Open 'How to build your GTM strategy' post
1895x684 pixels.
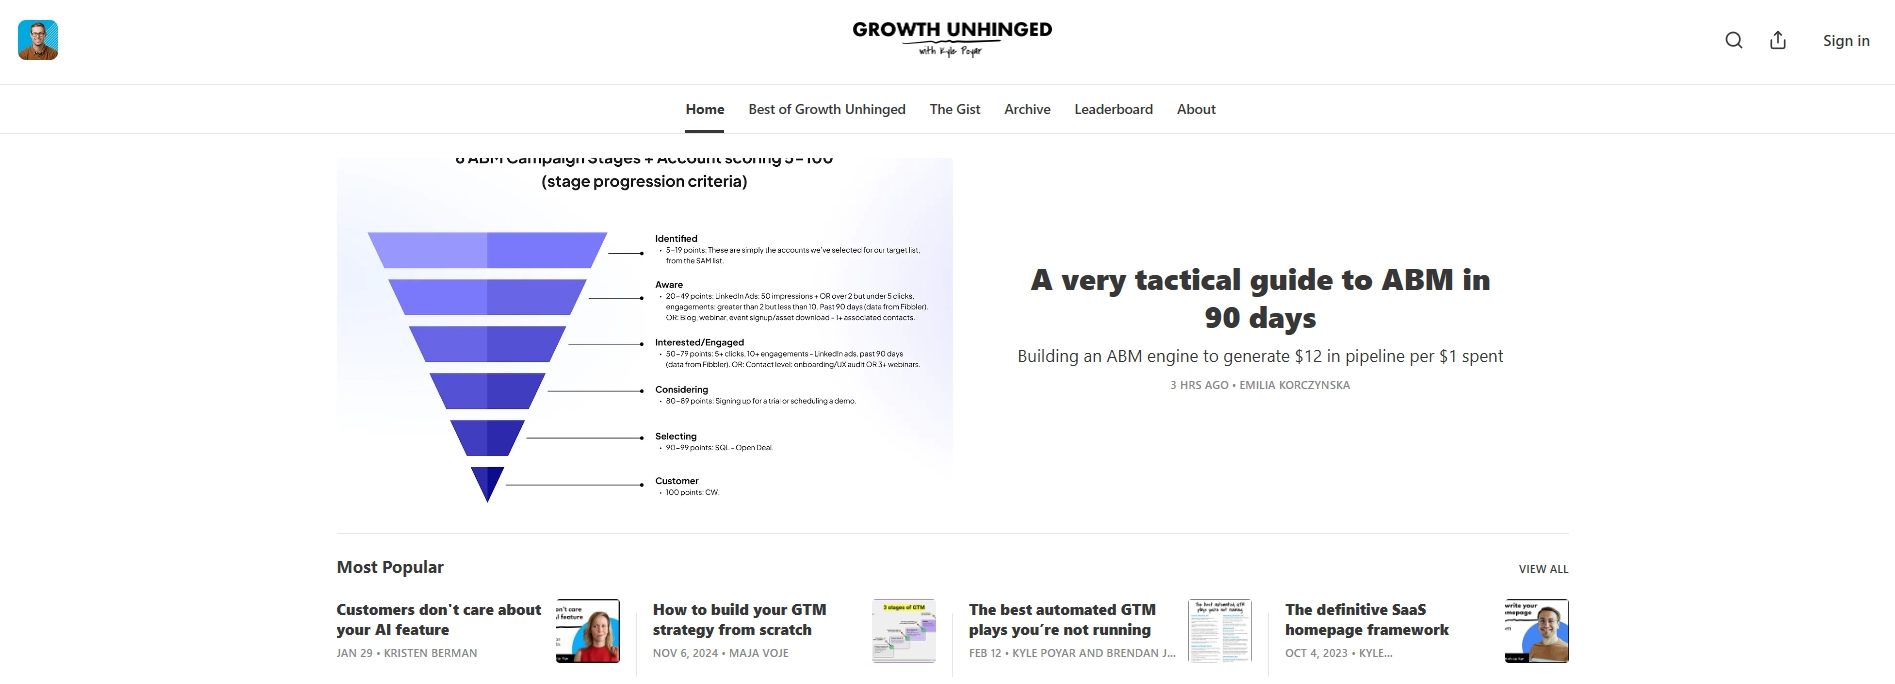click(x=740, y=619)
